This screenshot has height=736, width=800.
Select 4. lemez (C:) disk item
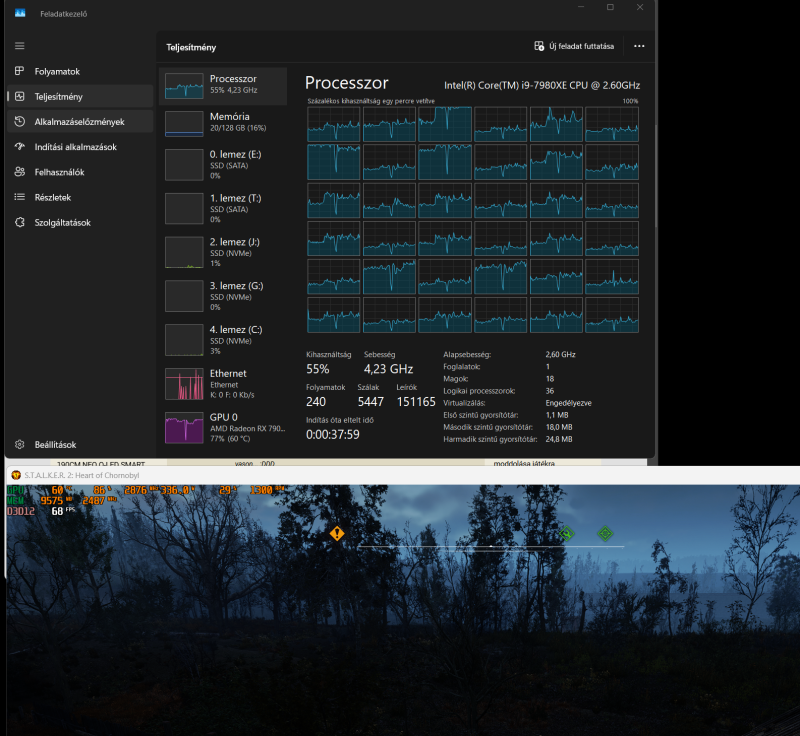(x=223, y=340)
